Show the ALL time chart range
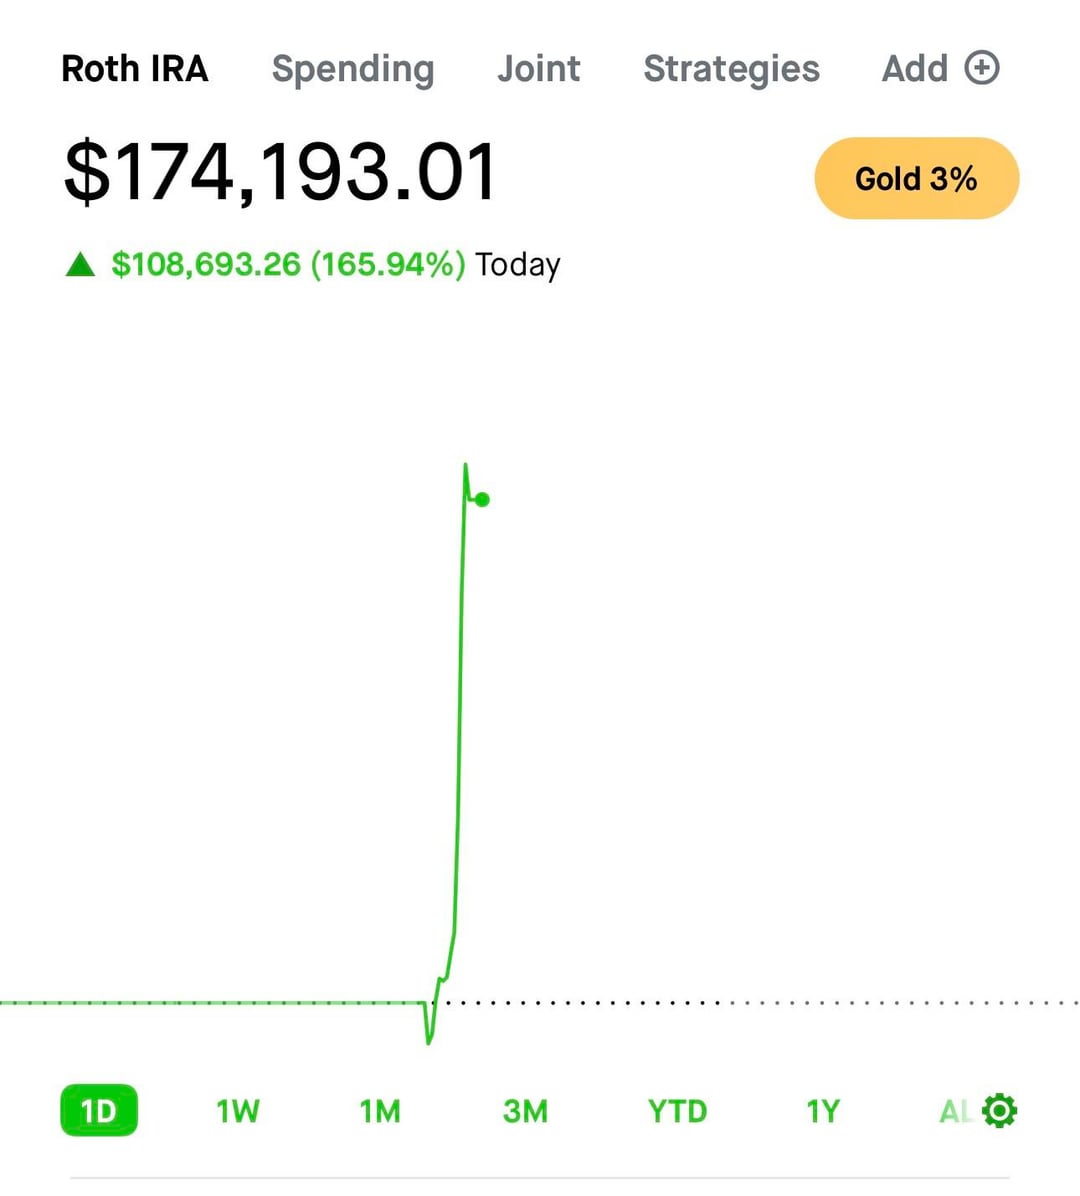The image size is (1080, 1196). [x=954, y=1111]
